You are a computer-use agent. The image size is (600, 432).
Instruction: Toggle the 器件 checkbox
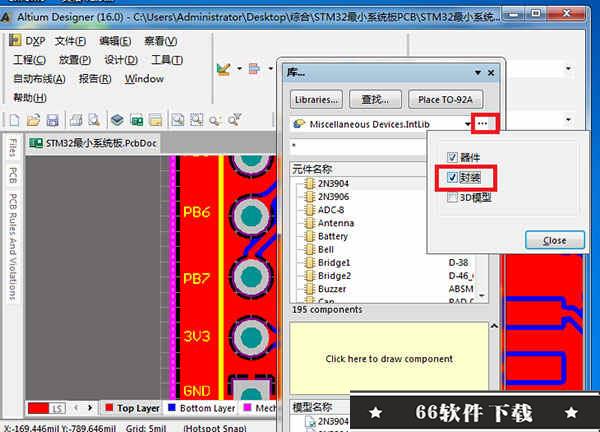pos(452,157)
